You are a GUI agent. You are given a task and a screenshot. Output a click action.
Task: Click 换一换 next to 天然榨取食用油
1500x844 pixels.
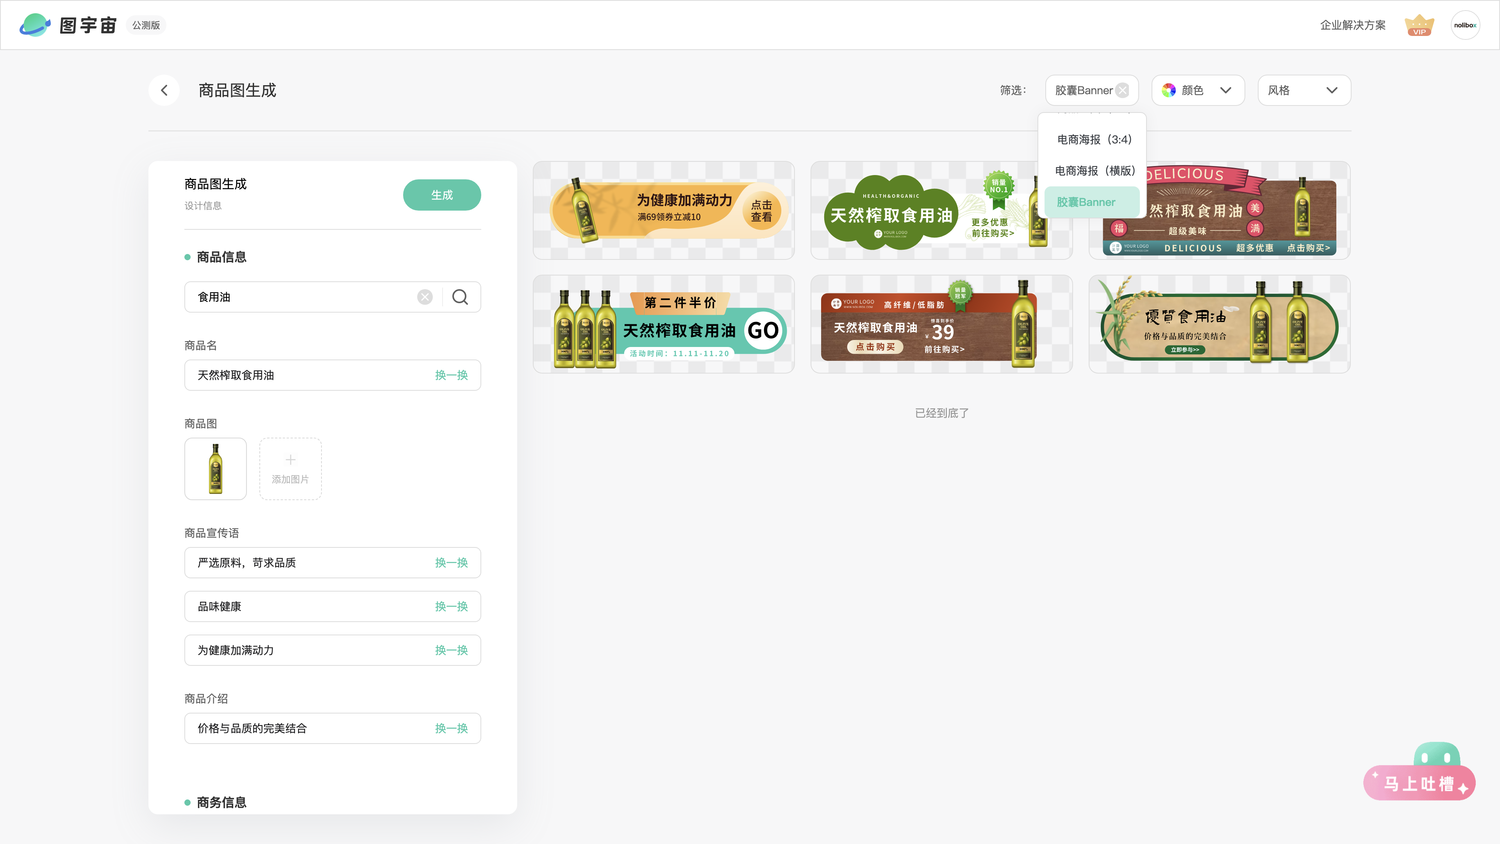tap(451, 375)
